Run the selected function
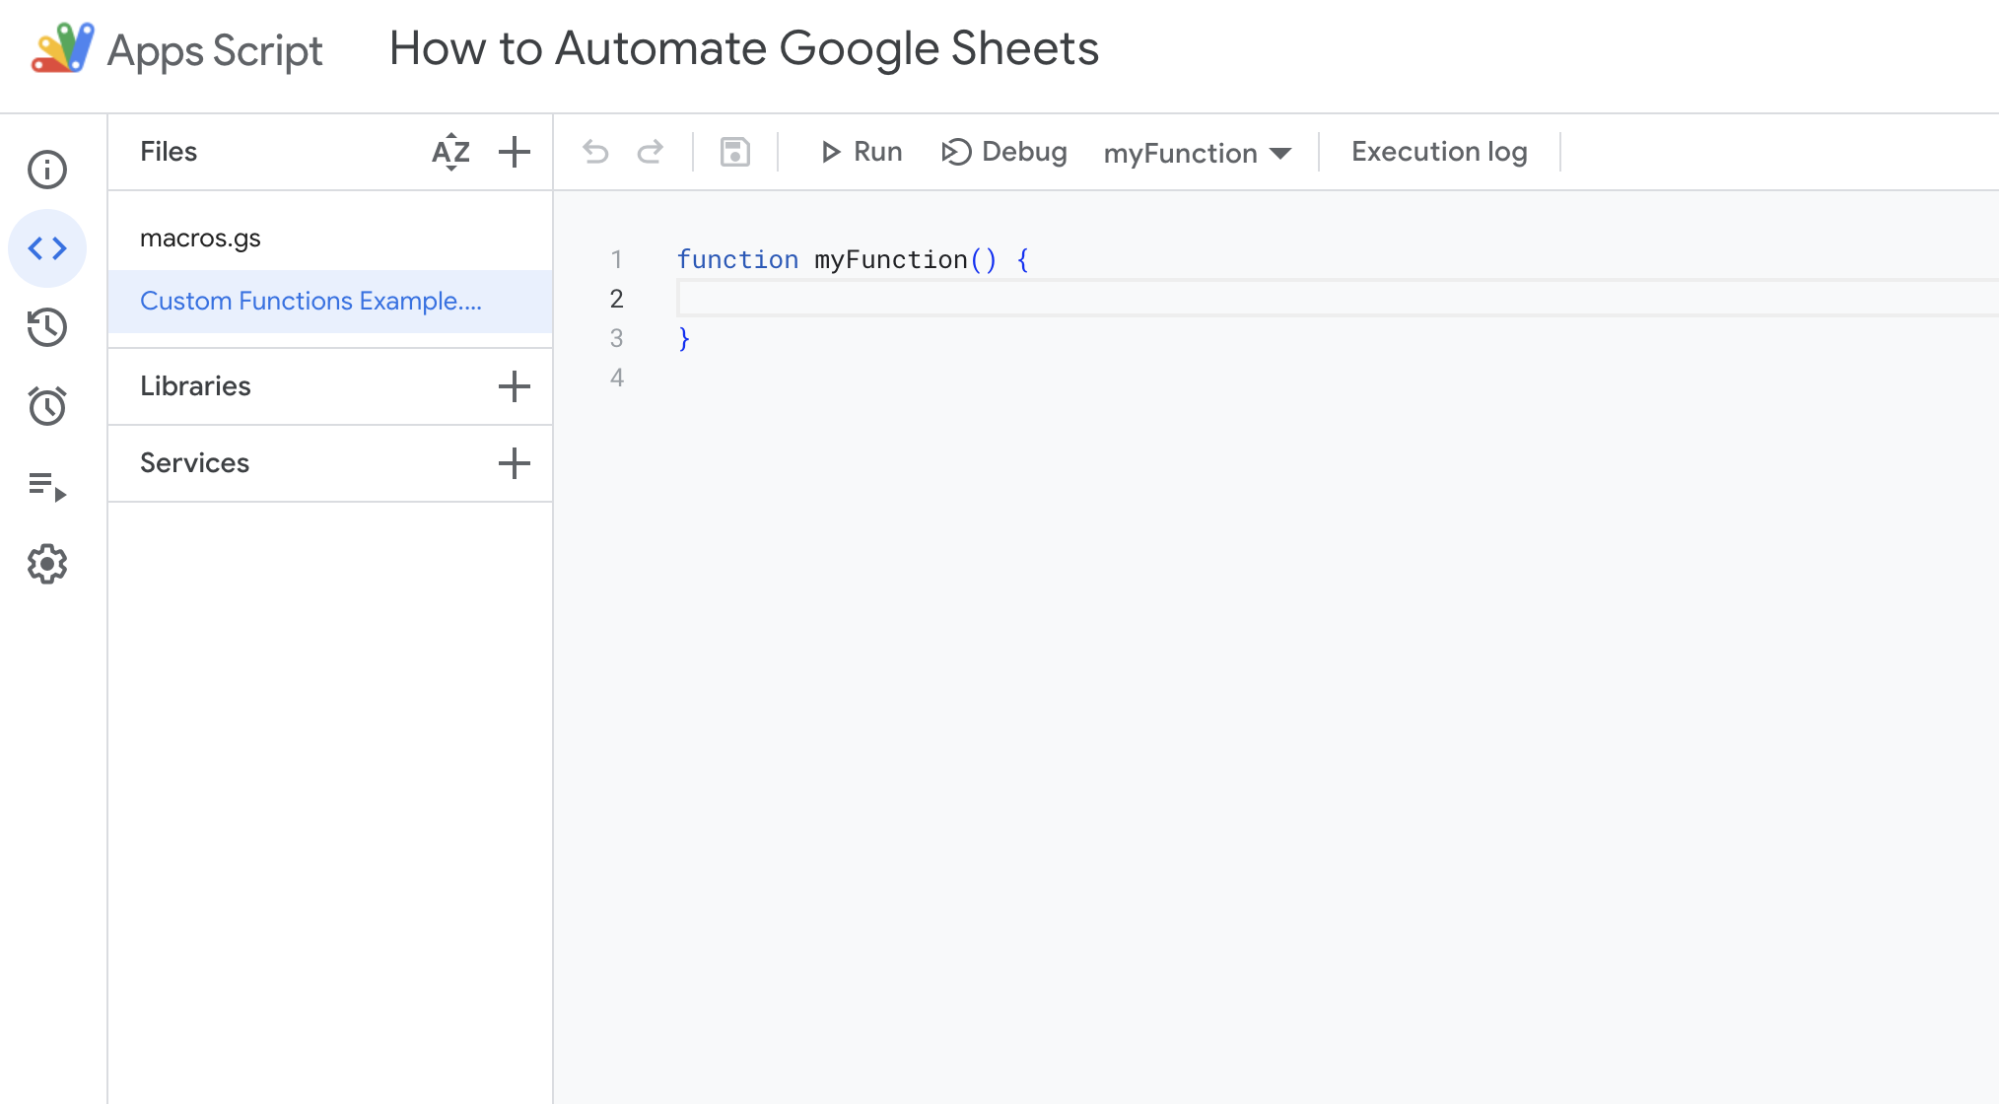The image size is (1999, 1104). (x=861, y=152)
